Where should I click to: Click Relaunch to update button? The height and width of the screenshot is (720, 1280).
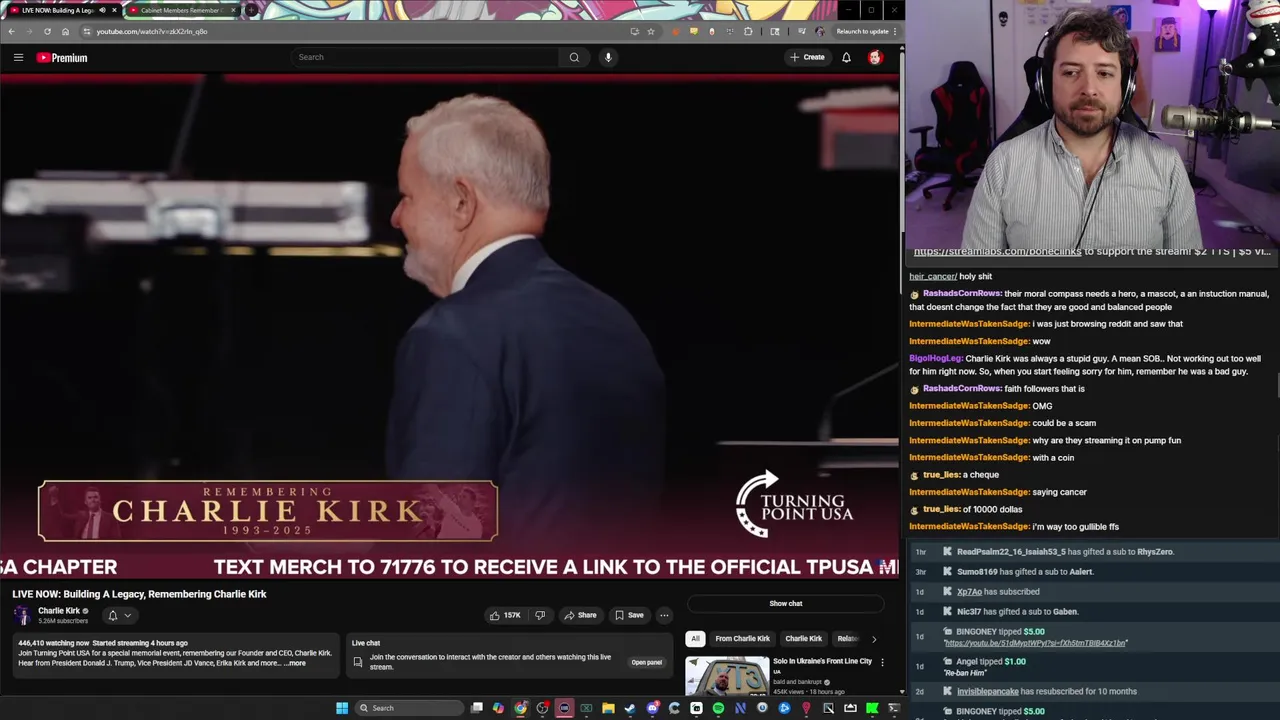click(862, 31)
